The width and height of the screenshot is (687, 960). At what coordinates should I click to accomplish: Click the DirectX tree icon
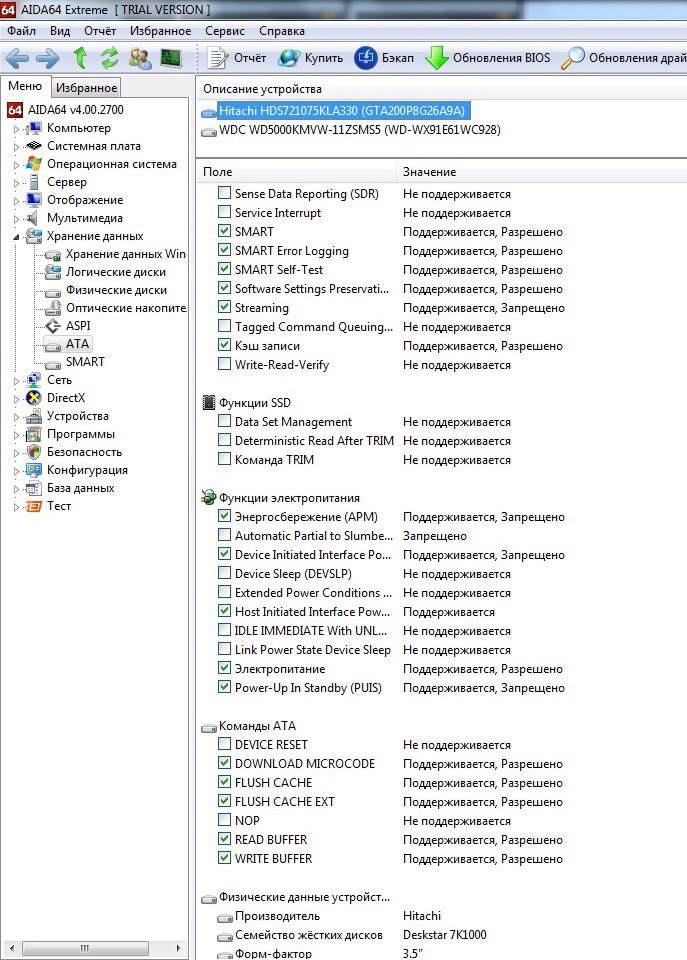(34, 398)
